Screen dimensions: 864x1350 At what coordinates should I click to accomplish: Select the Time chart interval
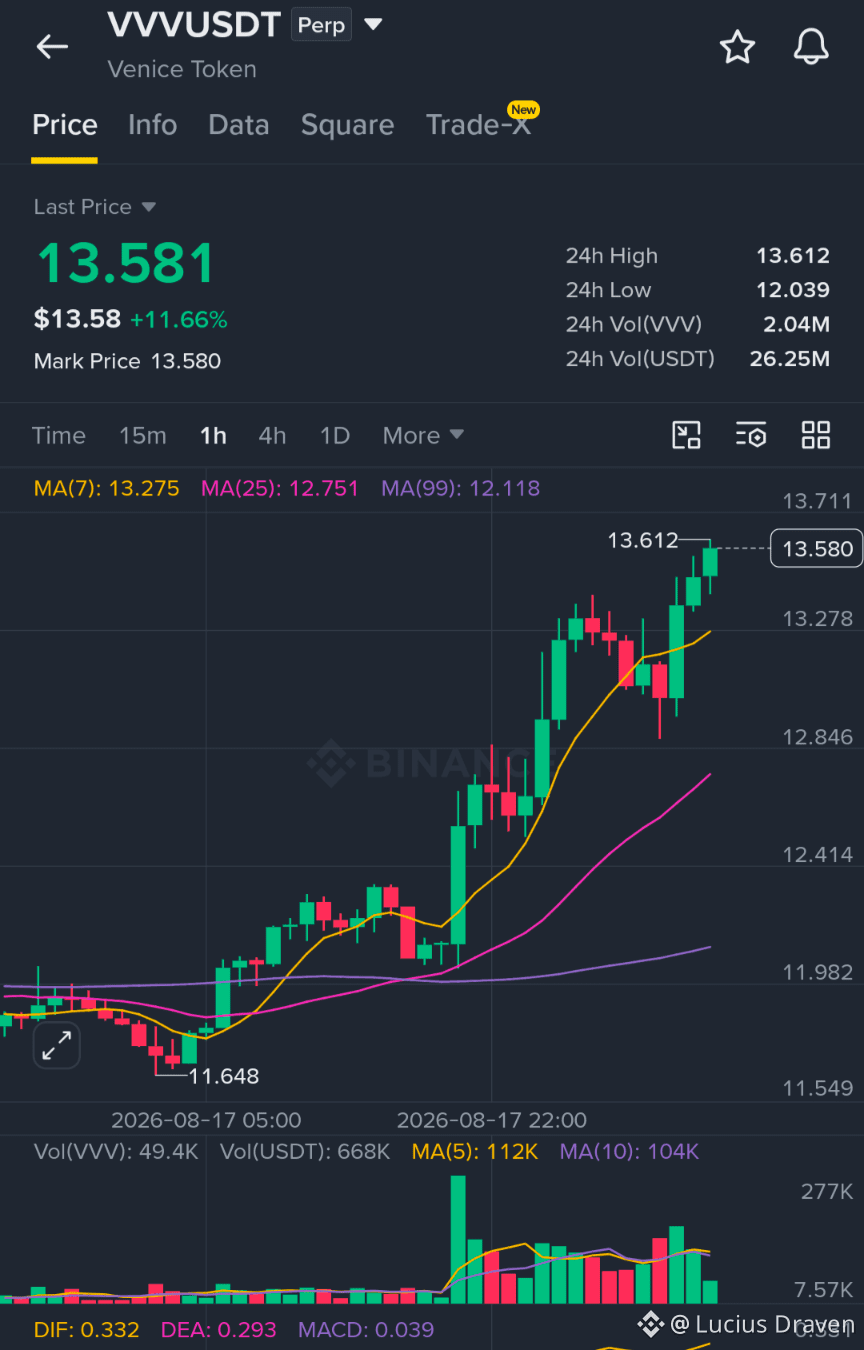(59, 436)
